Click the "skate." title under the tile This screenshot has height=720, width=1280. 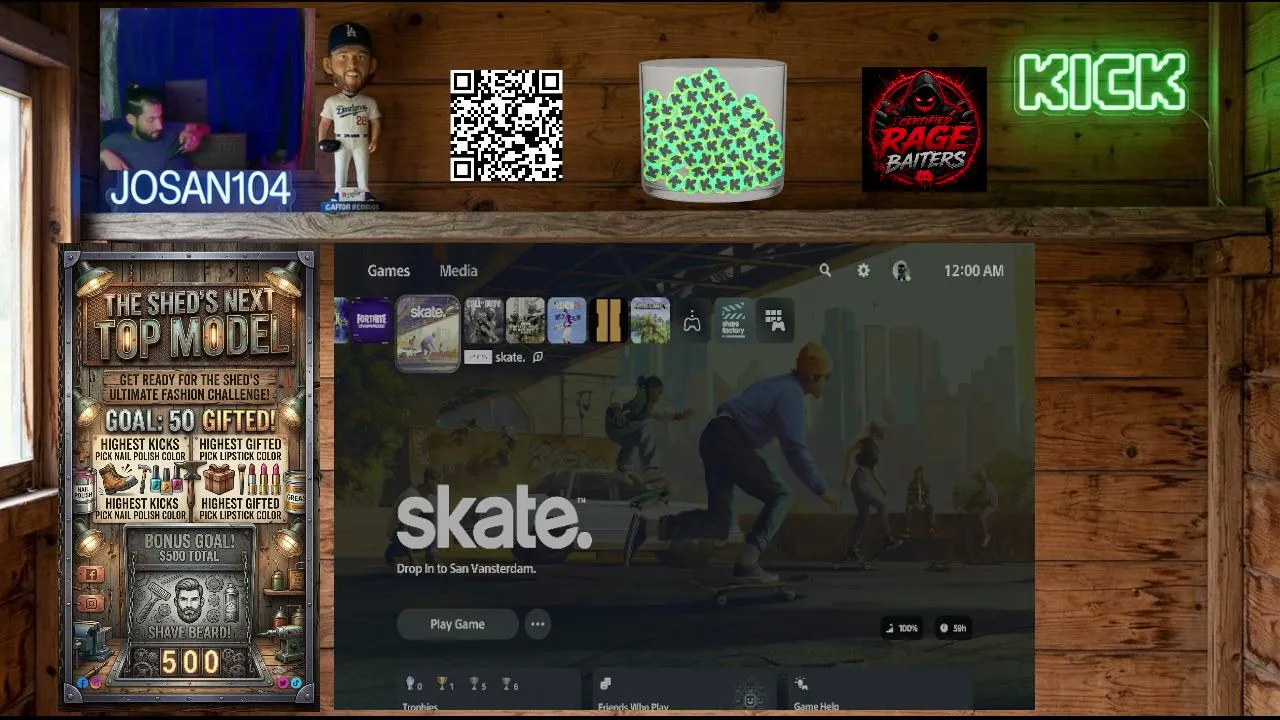click(510, 357)
